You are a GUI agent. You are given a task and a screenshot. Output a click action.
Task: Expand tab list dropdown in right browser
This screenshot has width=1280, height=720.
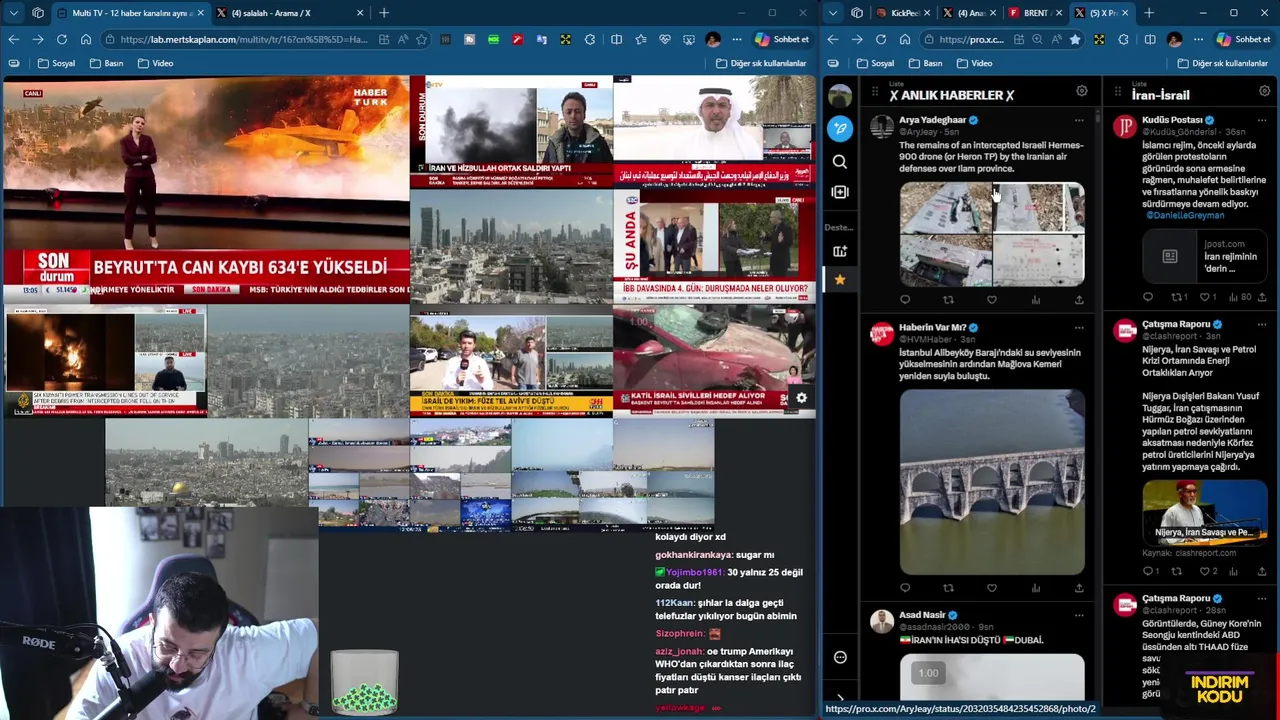tap(832, 13)
